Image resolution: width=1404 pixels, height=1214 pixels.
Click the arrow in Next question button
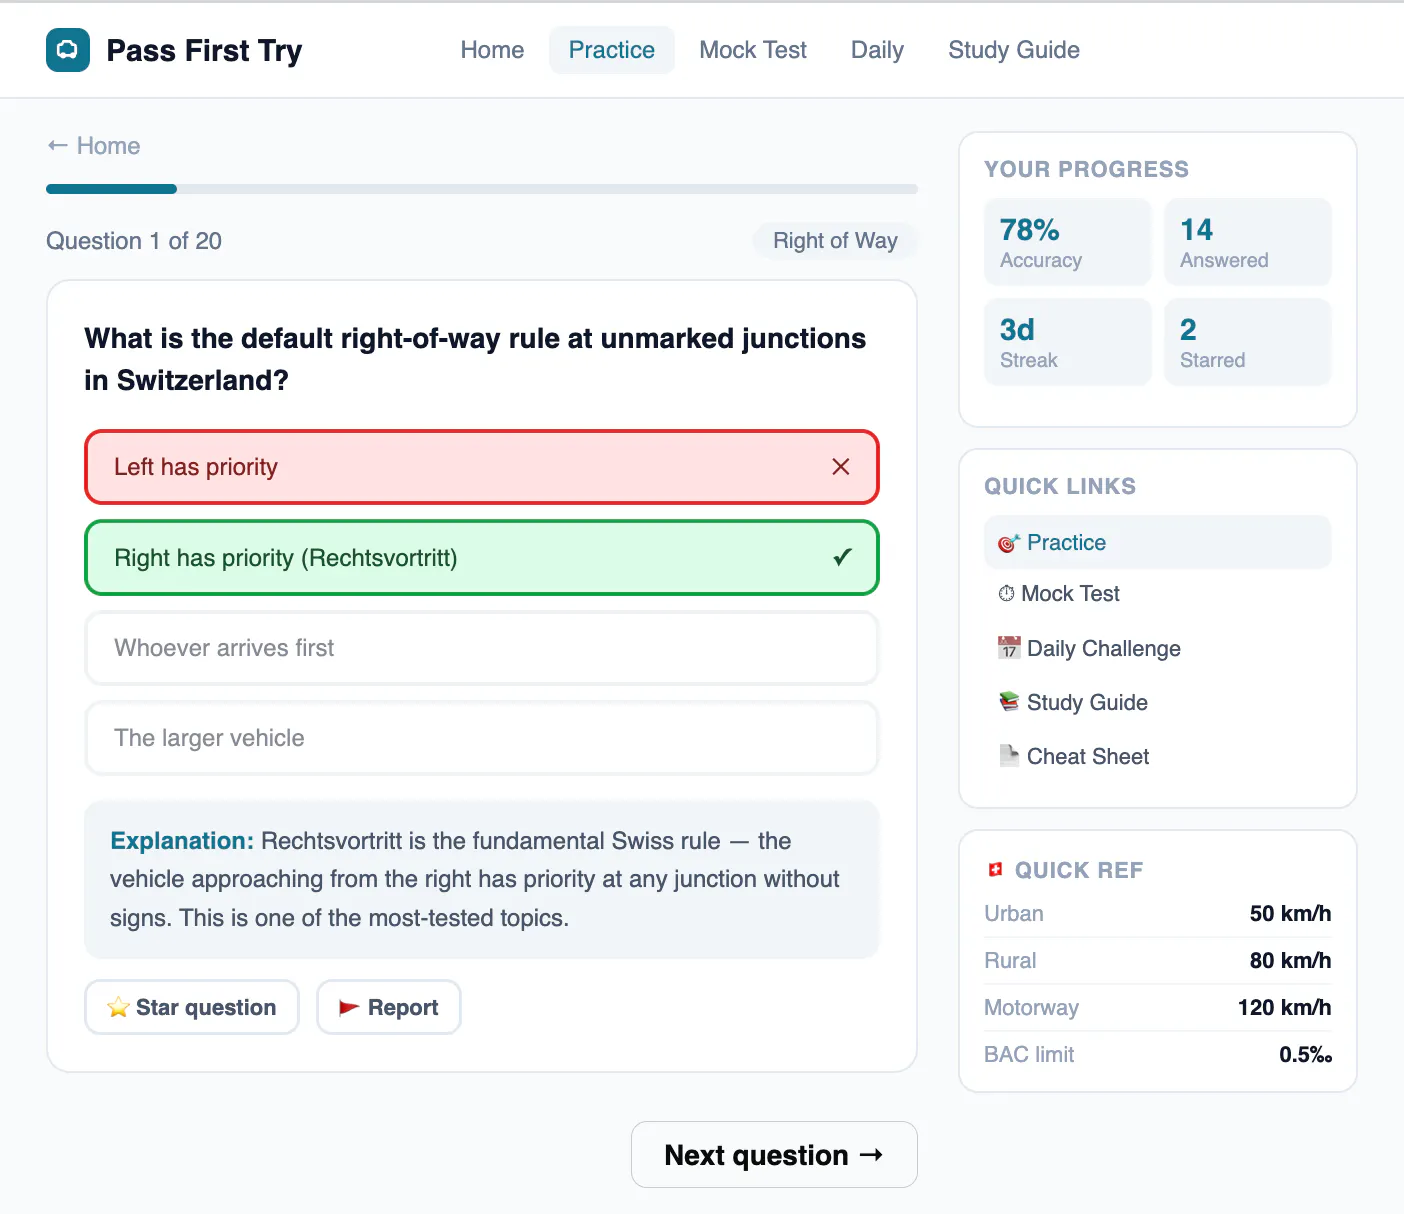pos(871,1155)
